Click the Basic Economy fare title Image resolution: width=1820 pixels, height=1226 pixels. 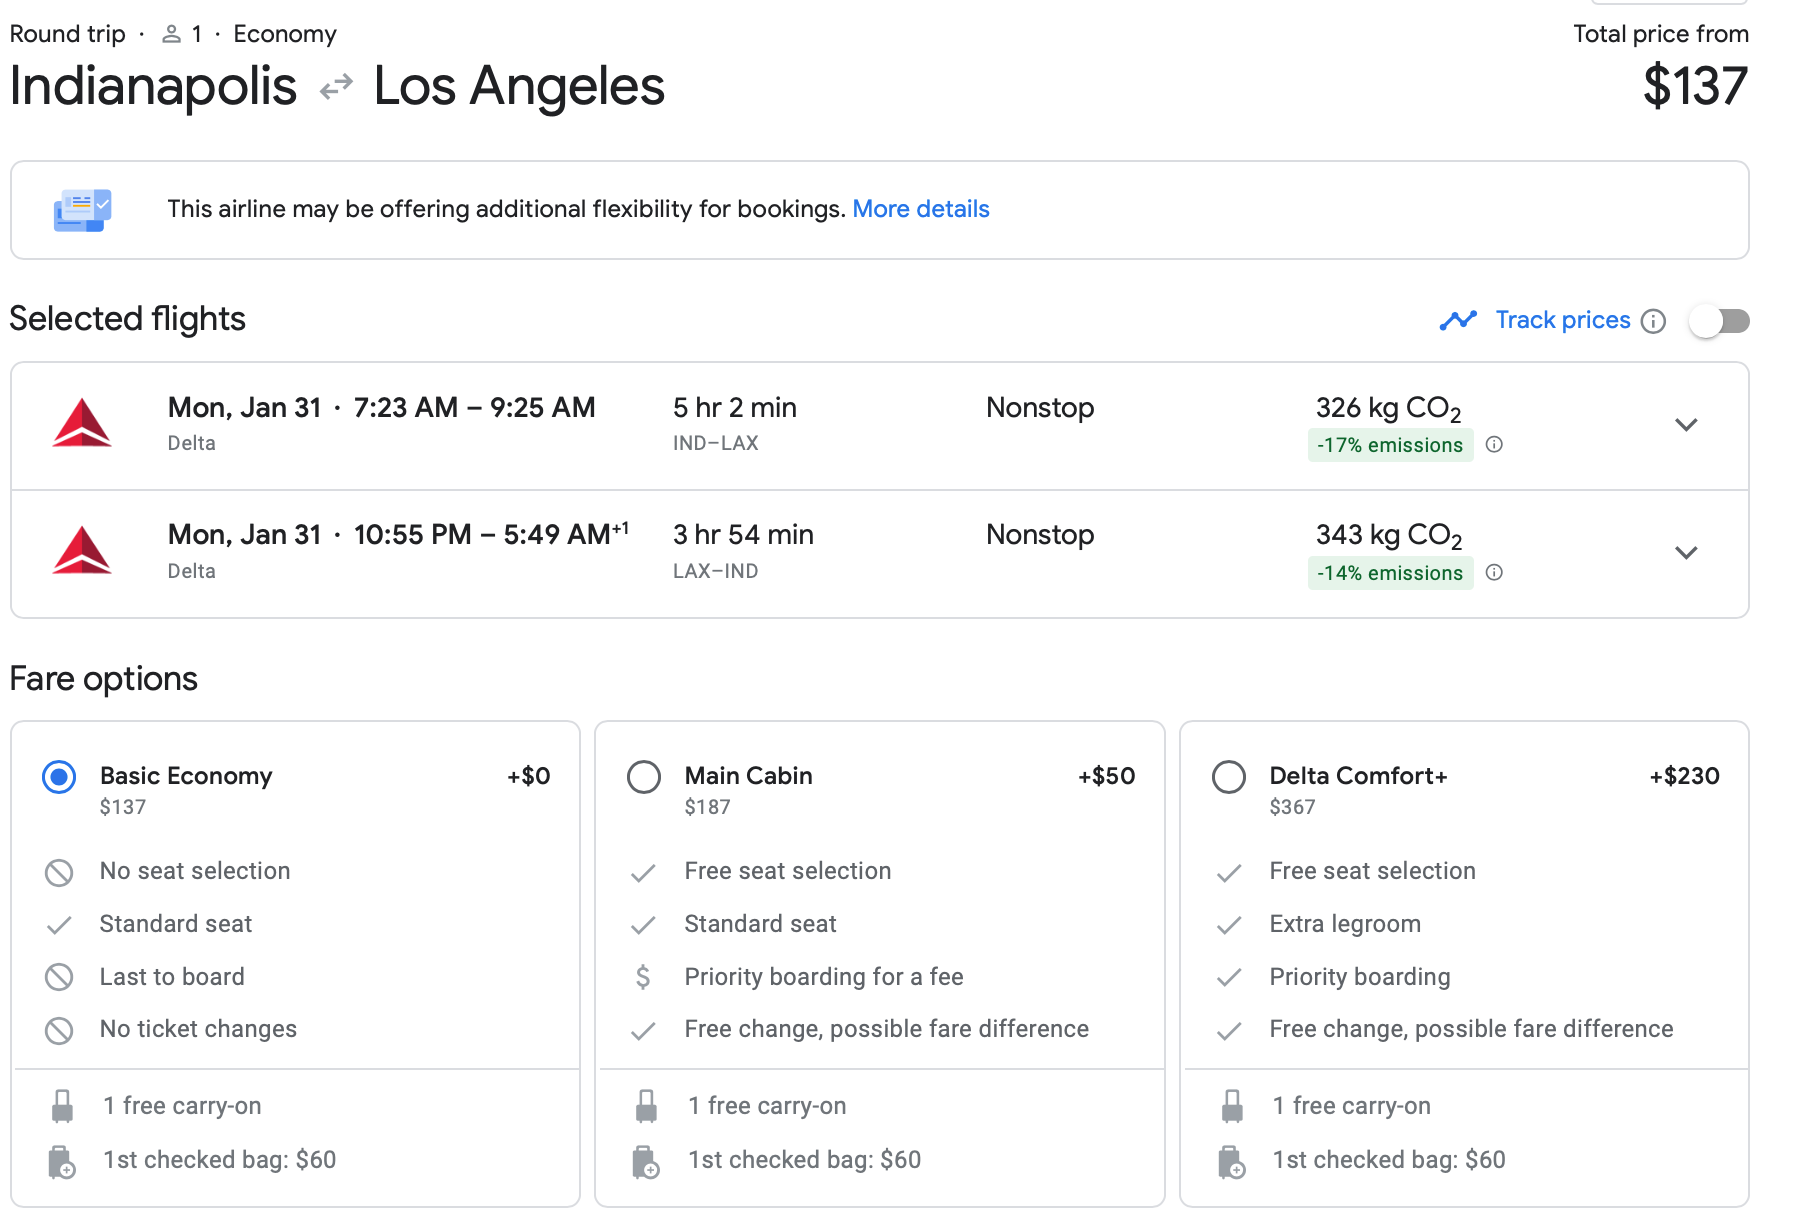(186, 776)
